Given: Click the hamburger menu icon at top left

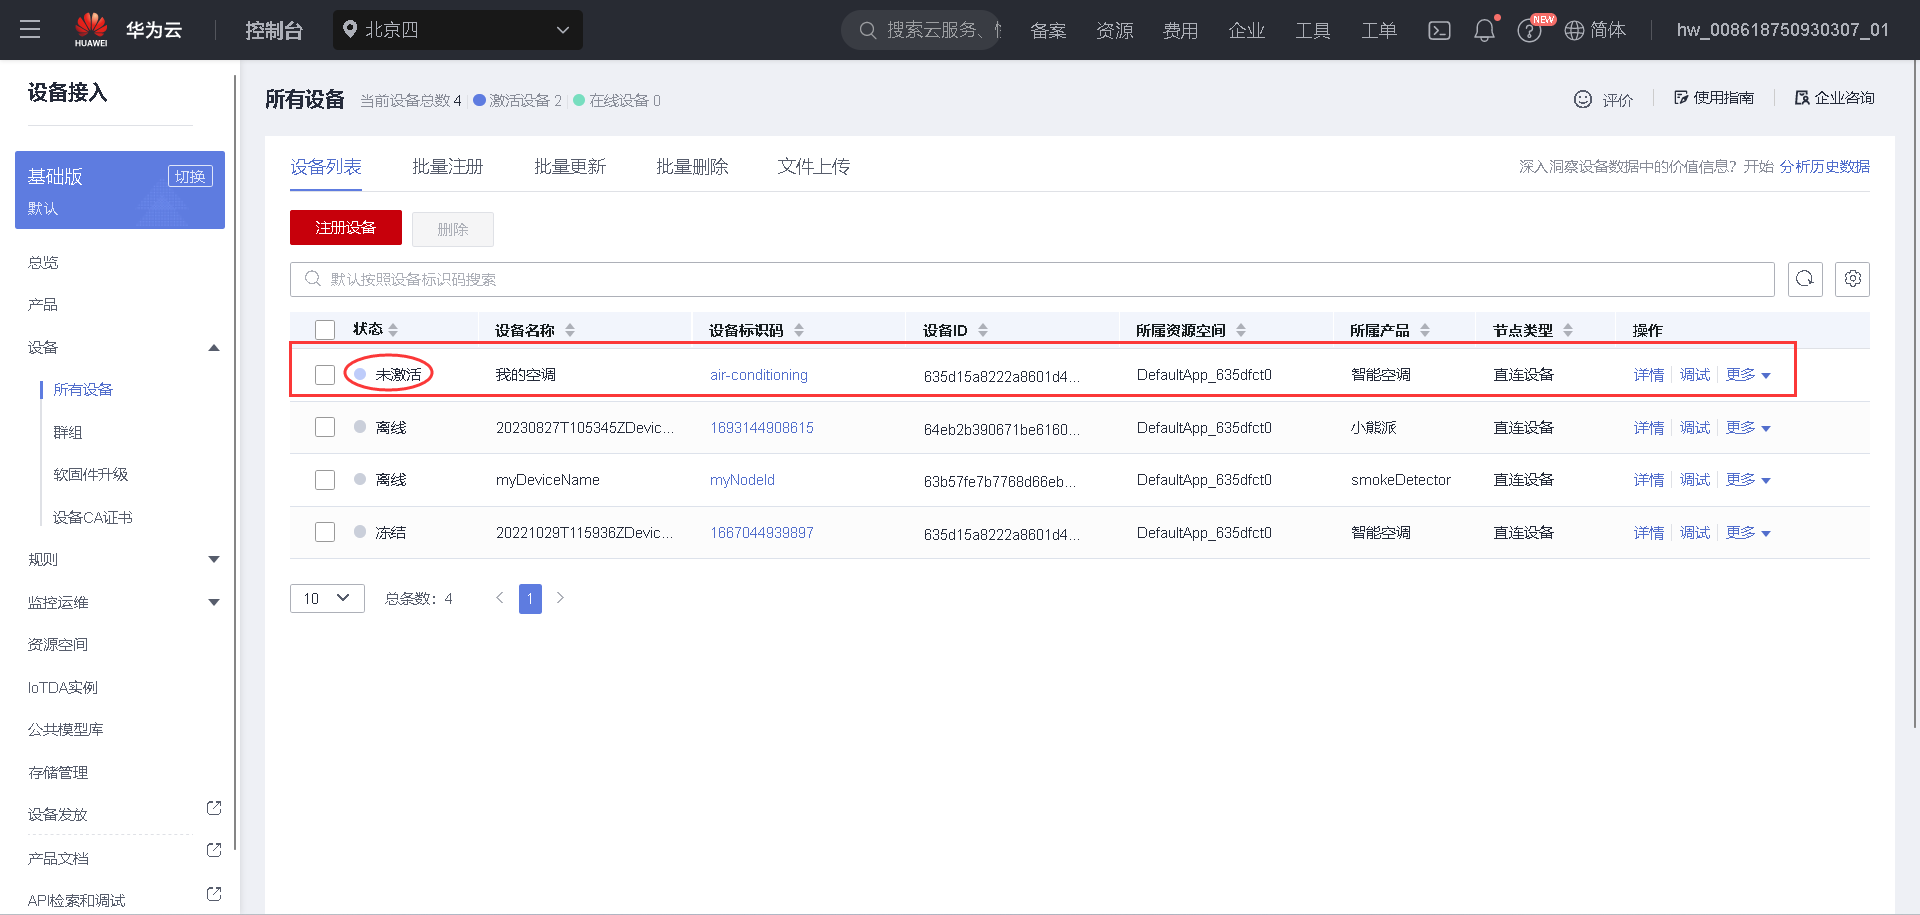Looking at the screenshot, I should click(30, 29).
